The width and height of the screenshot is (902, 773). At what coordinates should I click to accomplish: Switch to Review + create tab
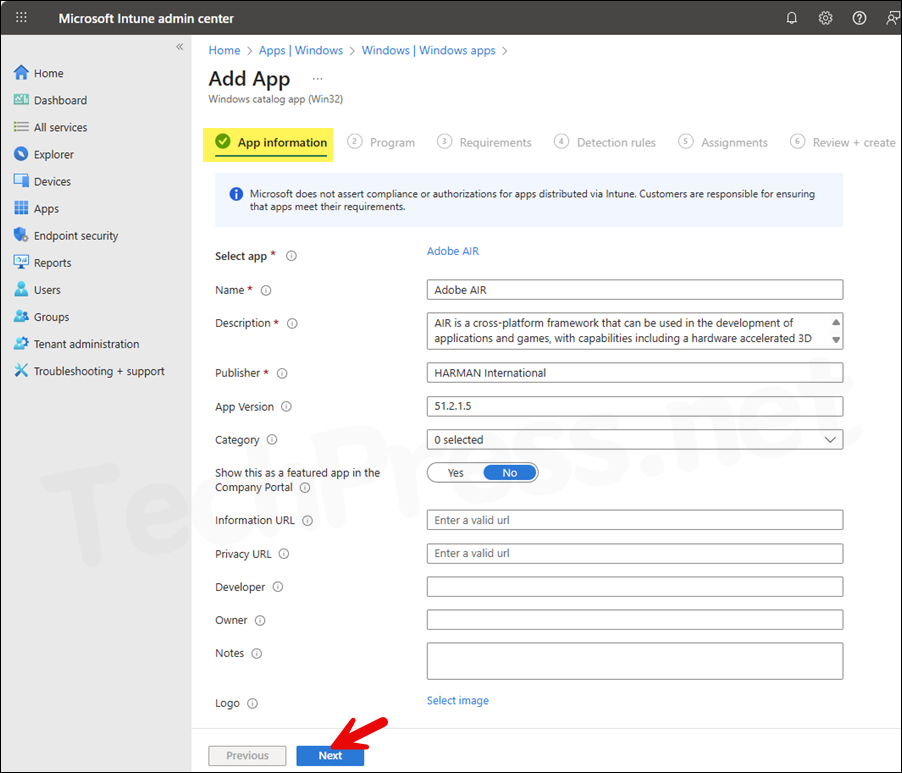843,142
